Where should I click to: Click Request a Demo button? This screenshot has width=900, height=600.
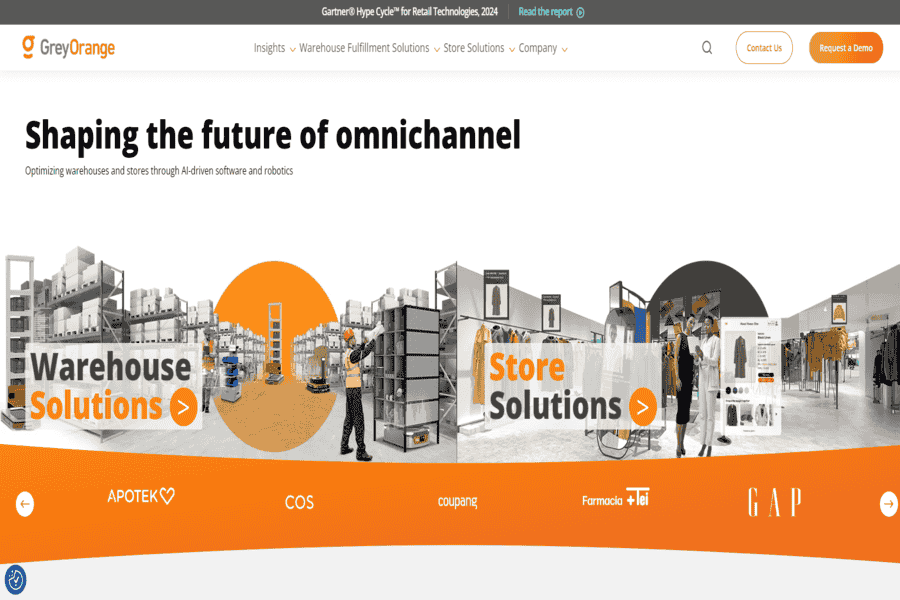pyautogui.click(x=846, y=48)
